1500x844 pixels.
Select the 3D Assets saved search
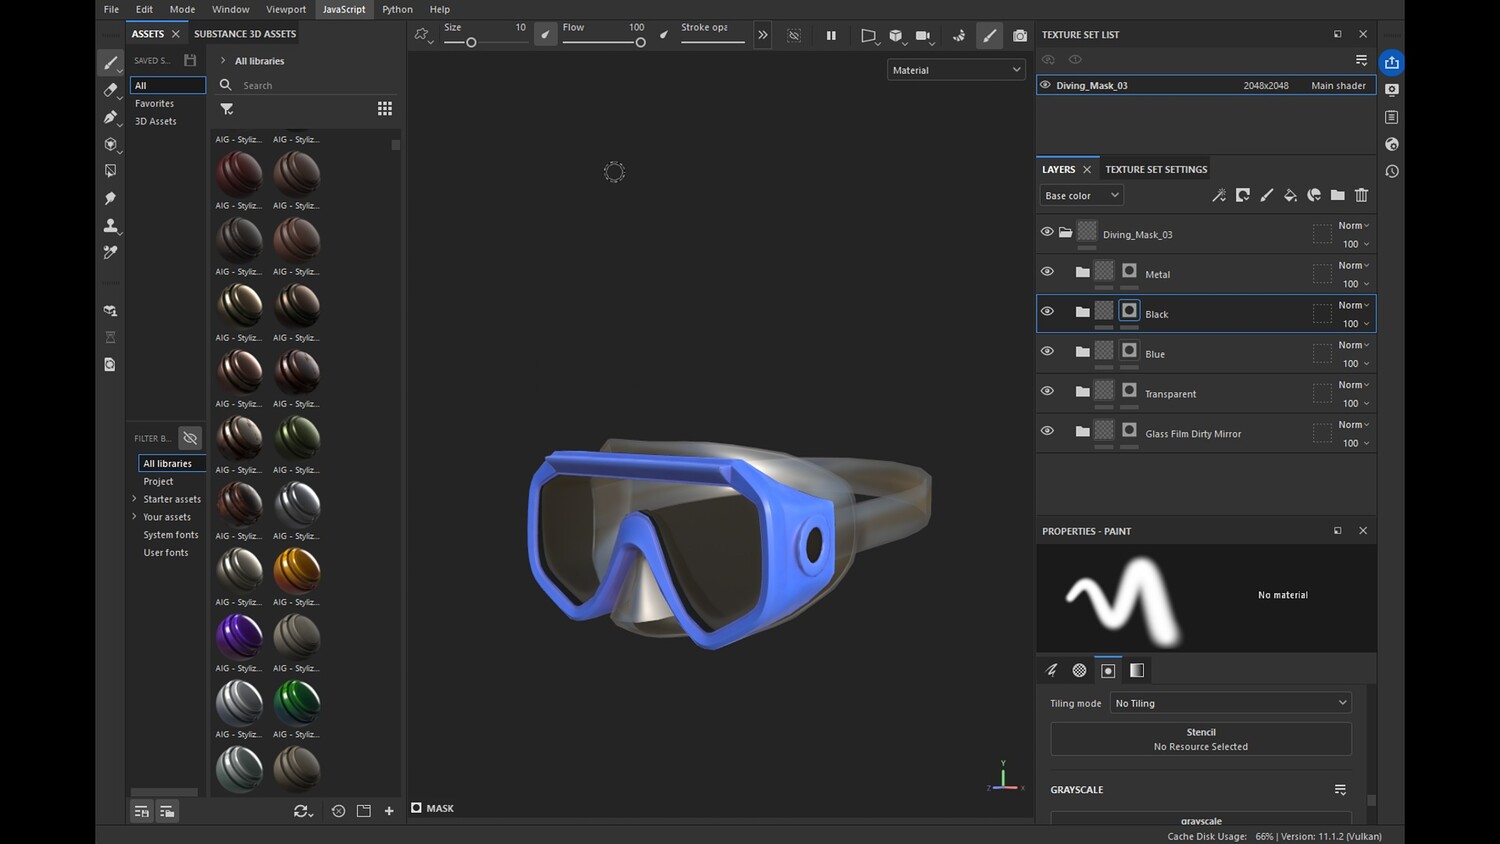pos(156,121)
